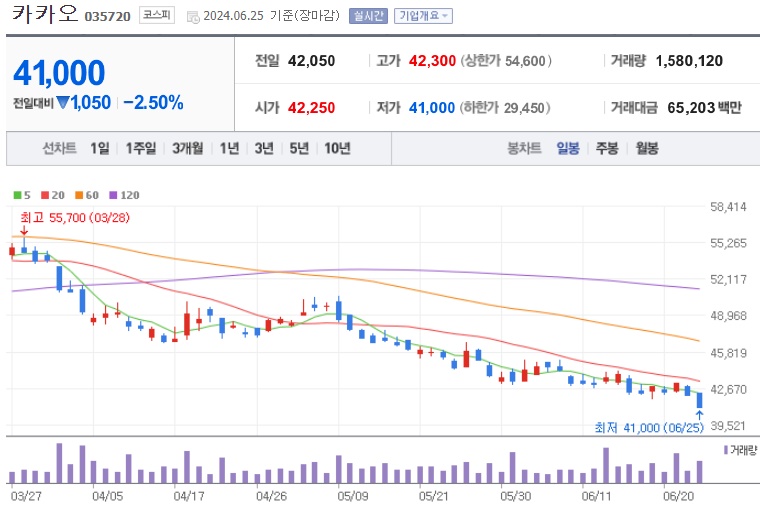This screenshot has width=760, height=508.
Task: Click the purple 120-day average legend swatch
Action: pyautogui.click(x=113, y=195)
